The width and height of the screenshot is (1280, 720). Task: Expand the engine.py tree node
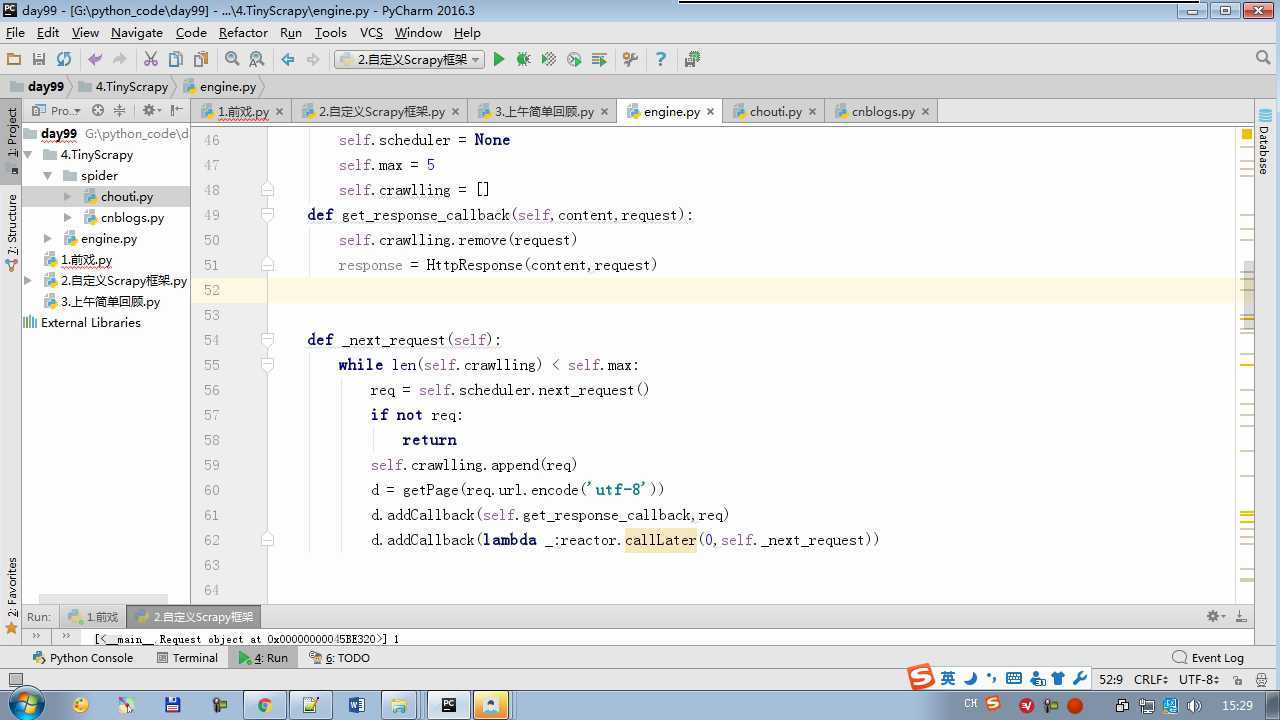point(47,239)
